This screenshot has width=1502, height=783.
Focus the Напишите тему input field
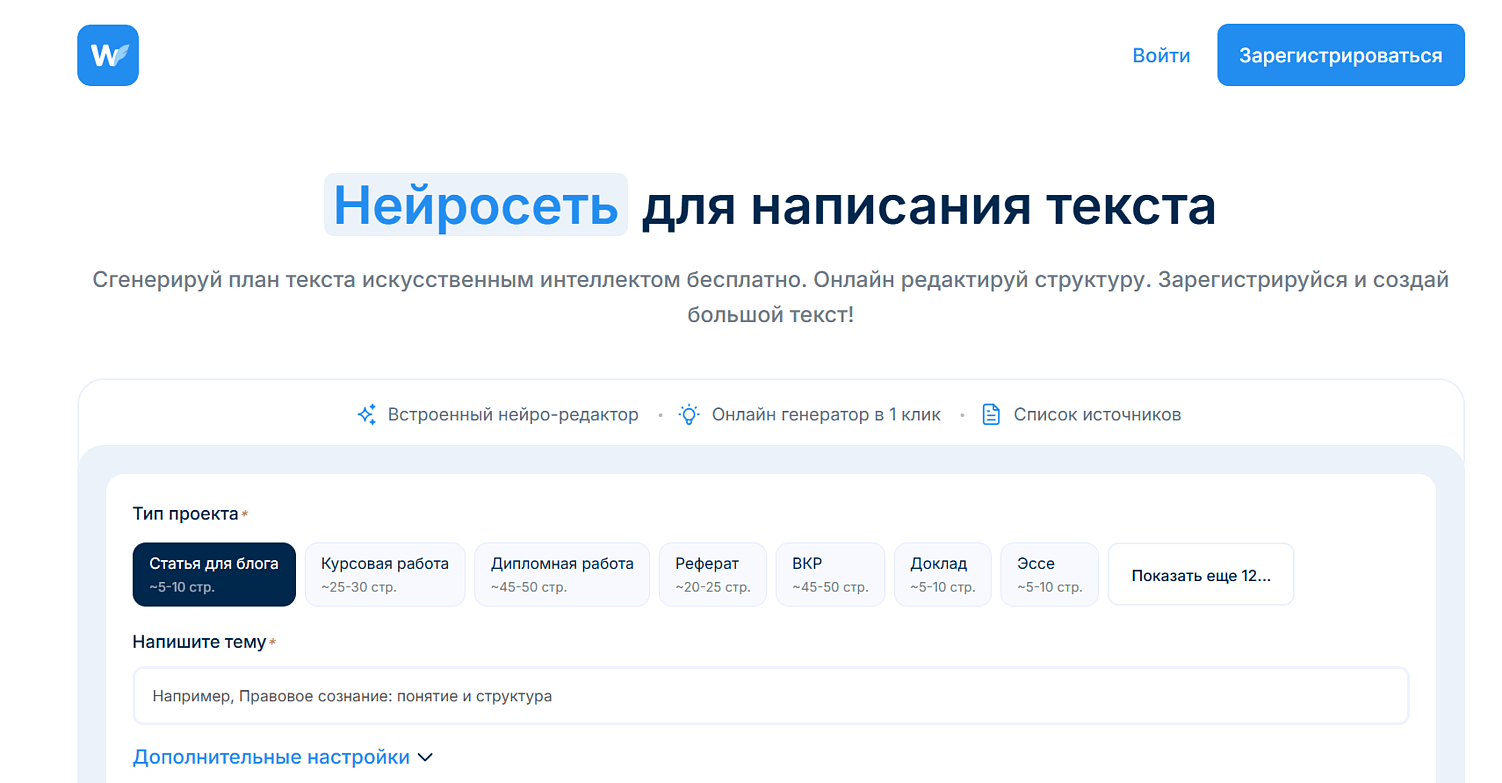point(770,695)
